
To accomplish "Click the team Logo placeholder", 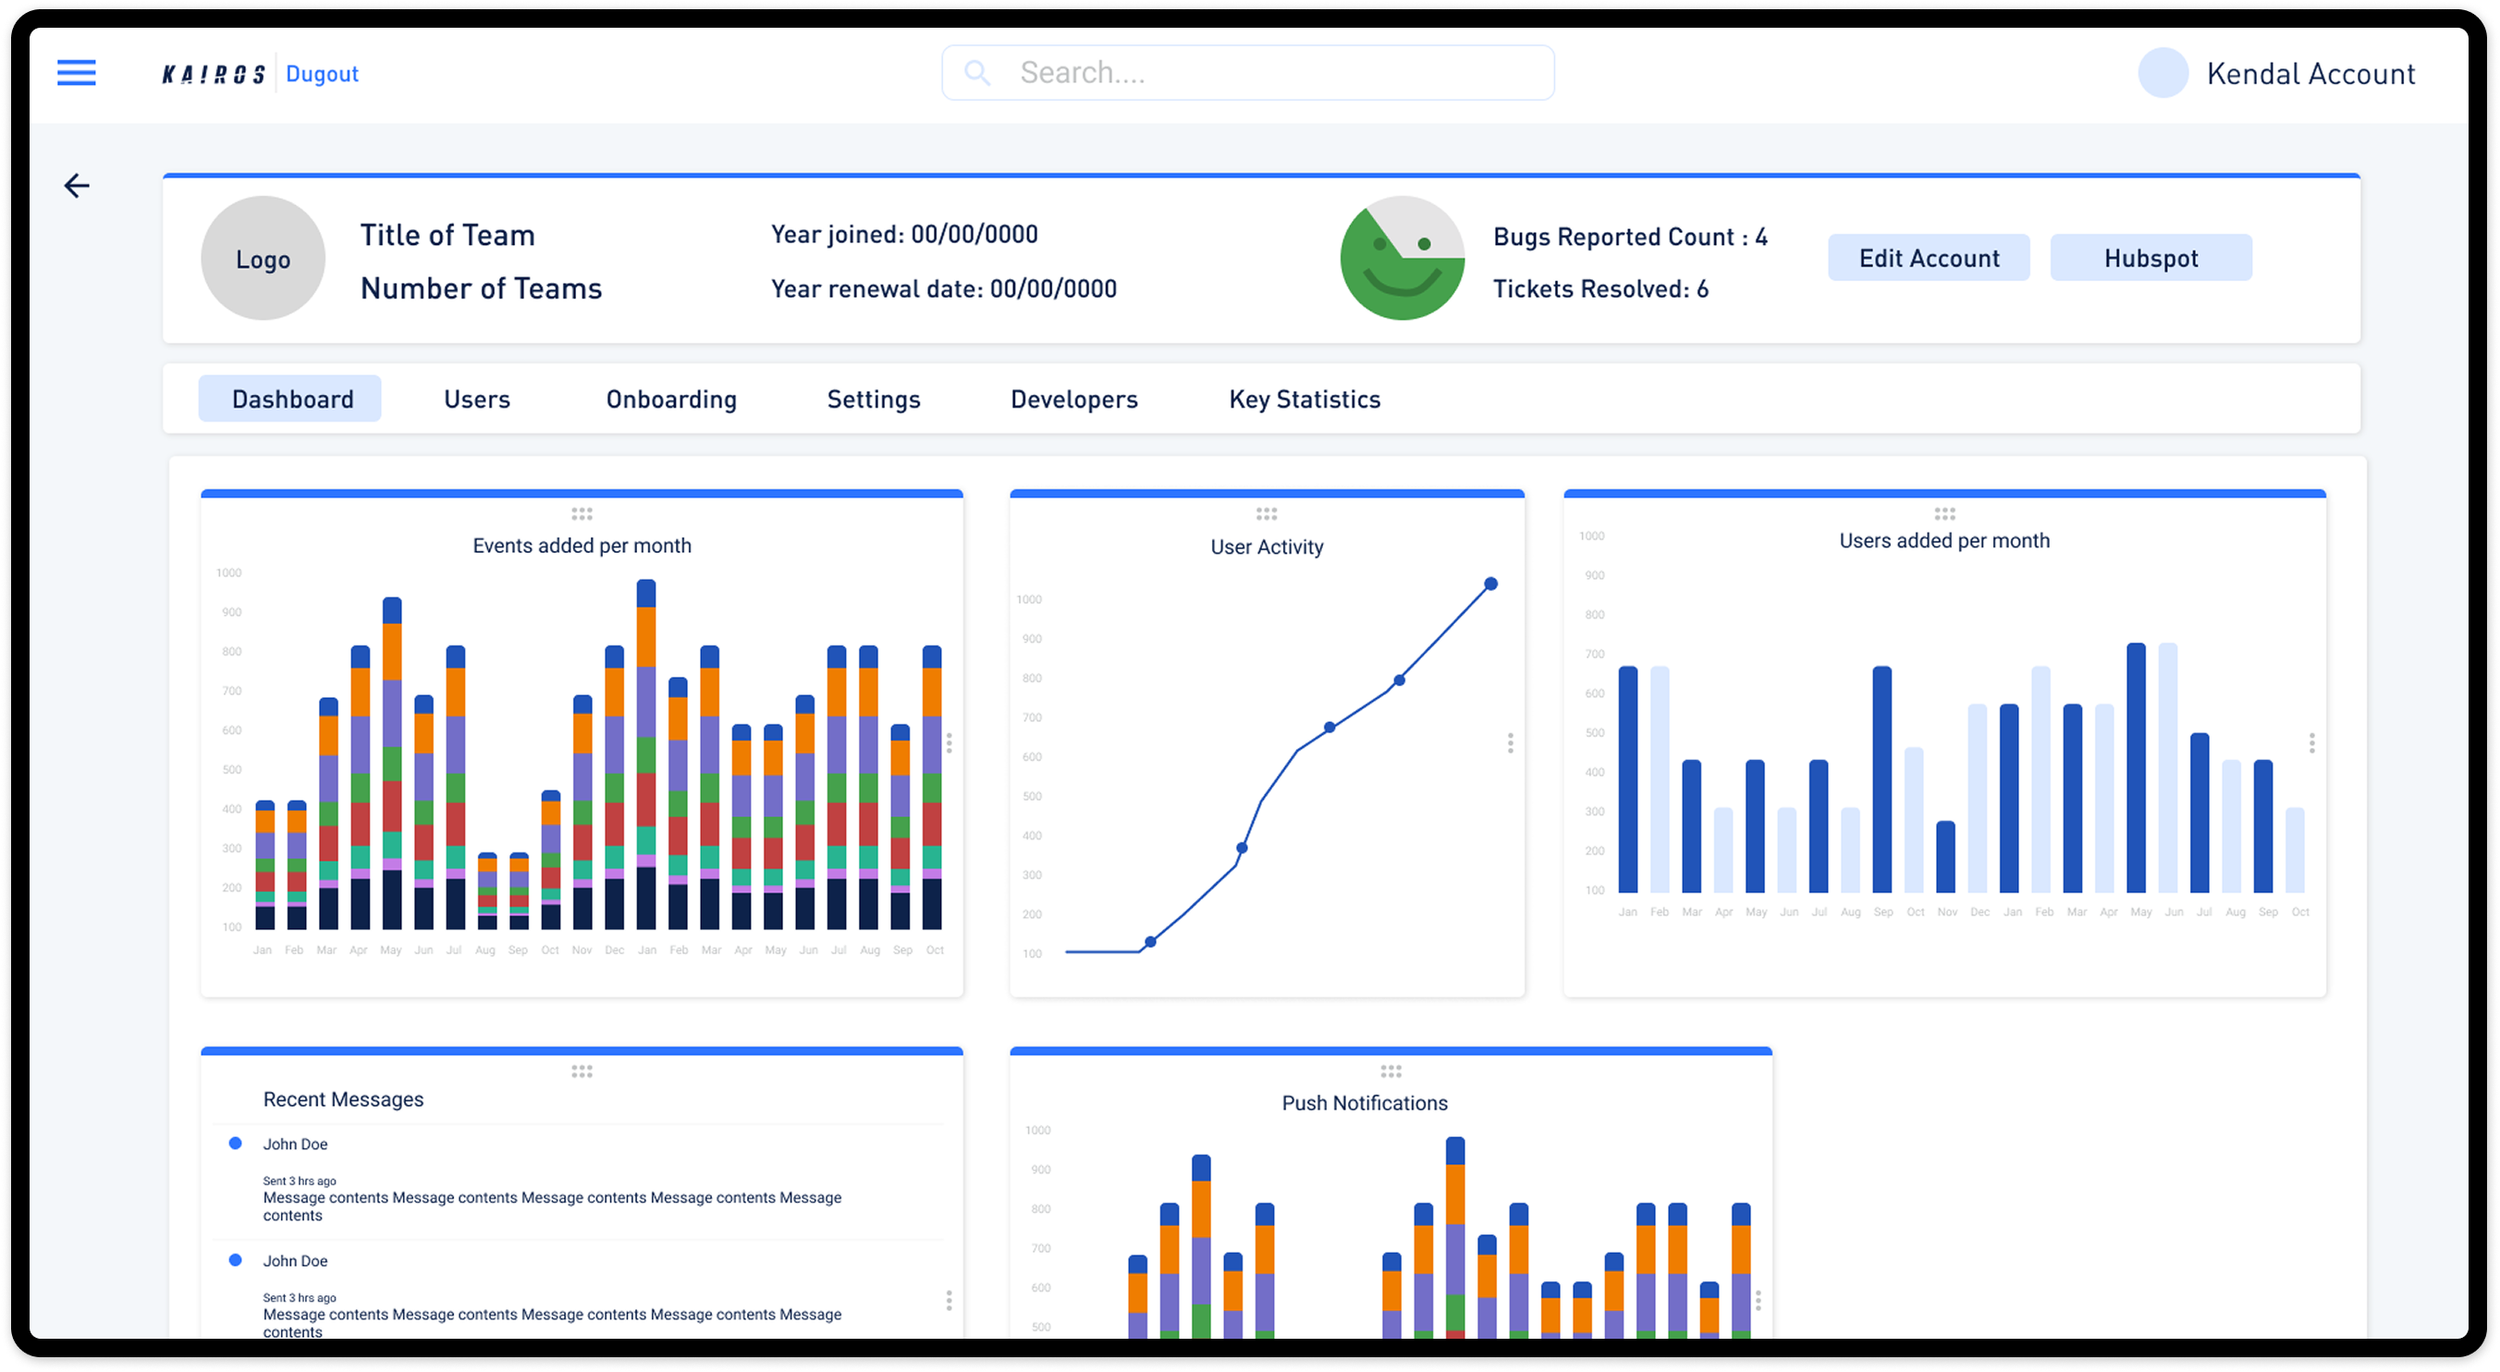I will 263,259.
